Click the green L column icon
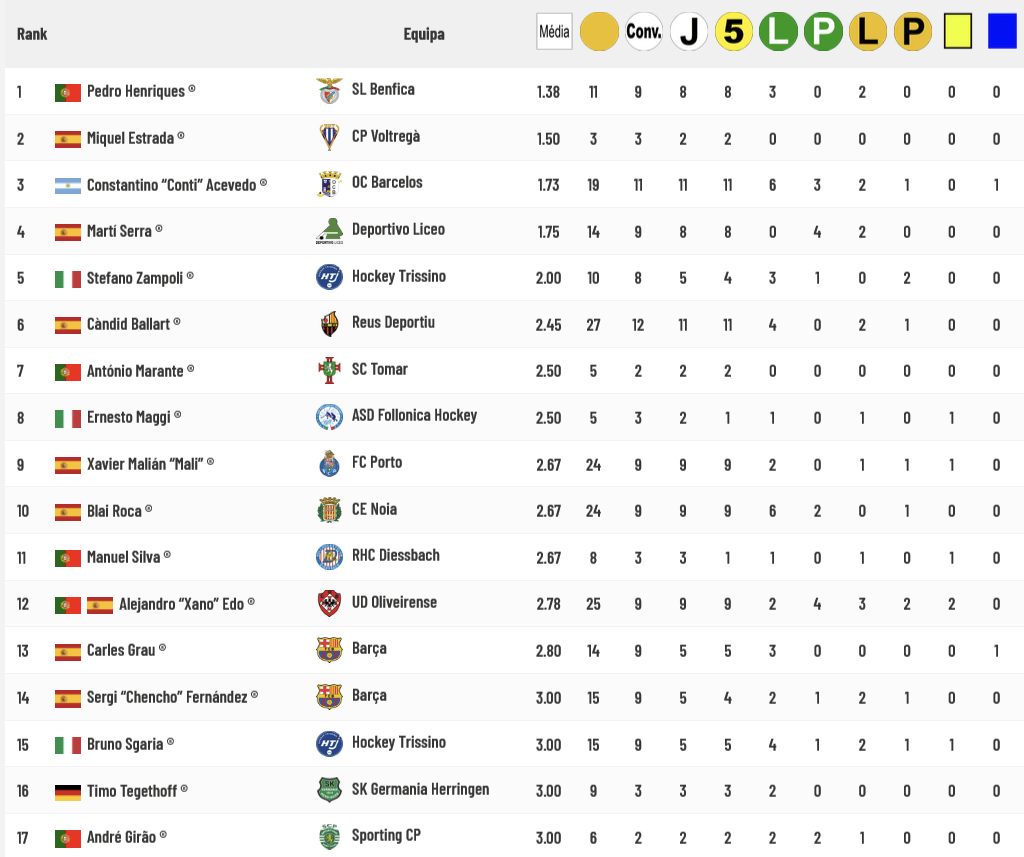1024x857 pixels. click(x=779, y=32)
